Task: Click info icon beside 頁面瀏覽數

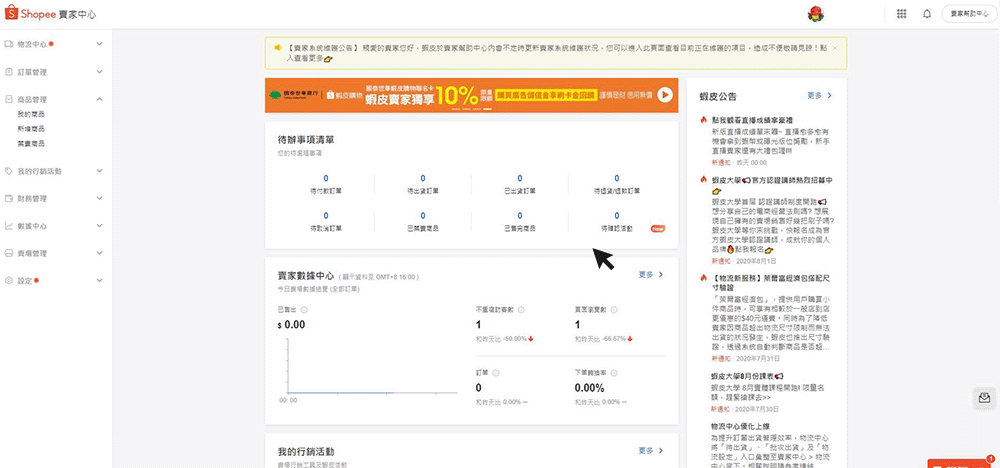Action: [x=614, y=310]
